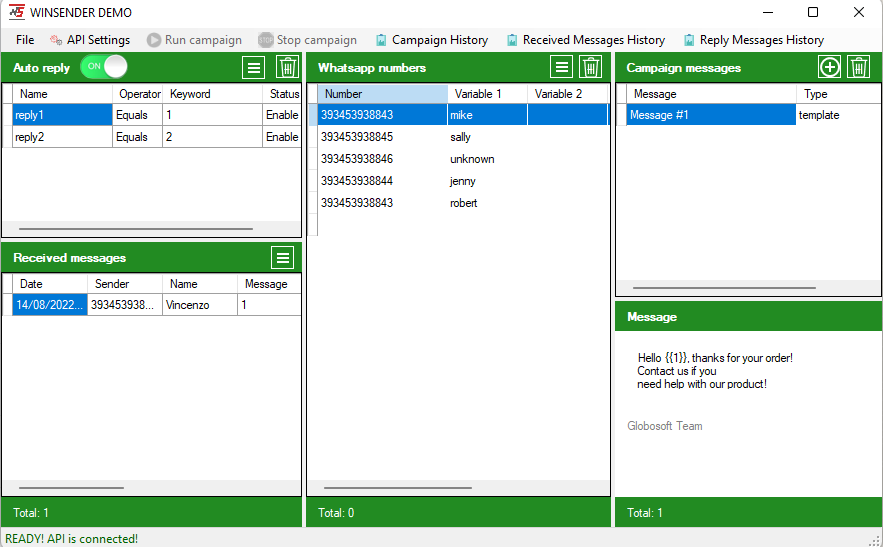Click the Campaign messages trash icon

[859, 67]
